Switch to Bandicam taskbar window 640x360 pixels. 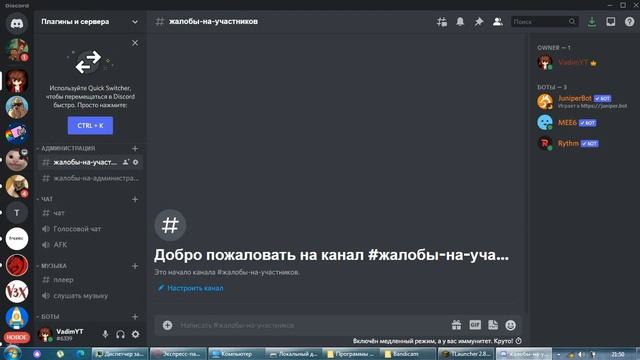tap(407, 354)
